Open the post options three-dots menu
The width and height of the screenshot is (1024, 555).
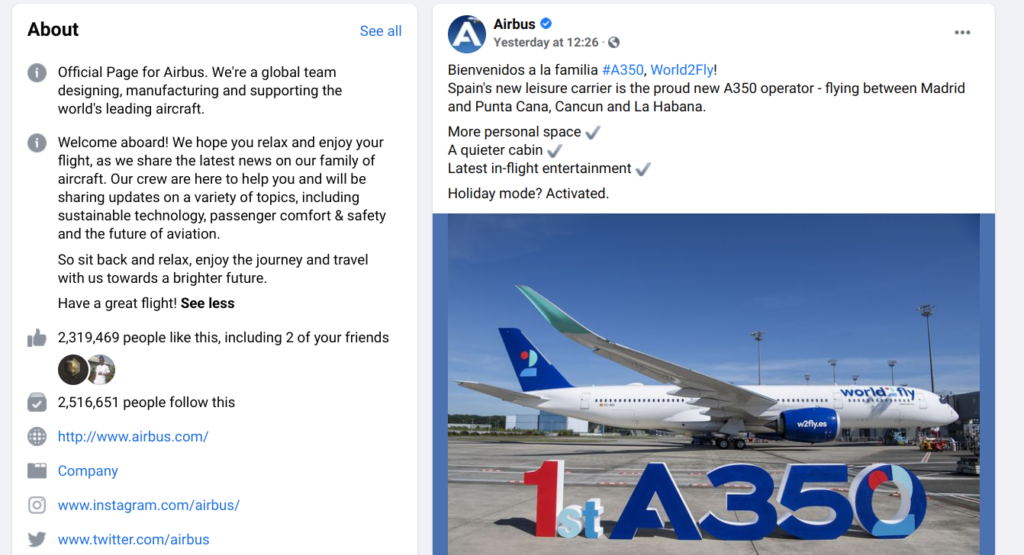(x=962, y=33)
